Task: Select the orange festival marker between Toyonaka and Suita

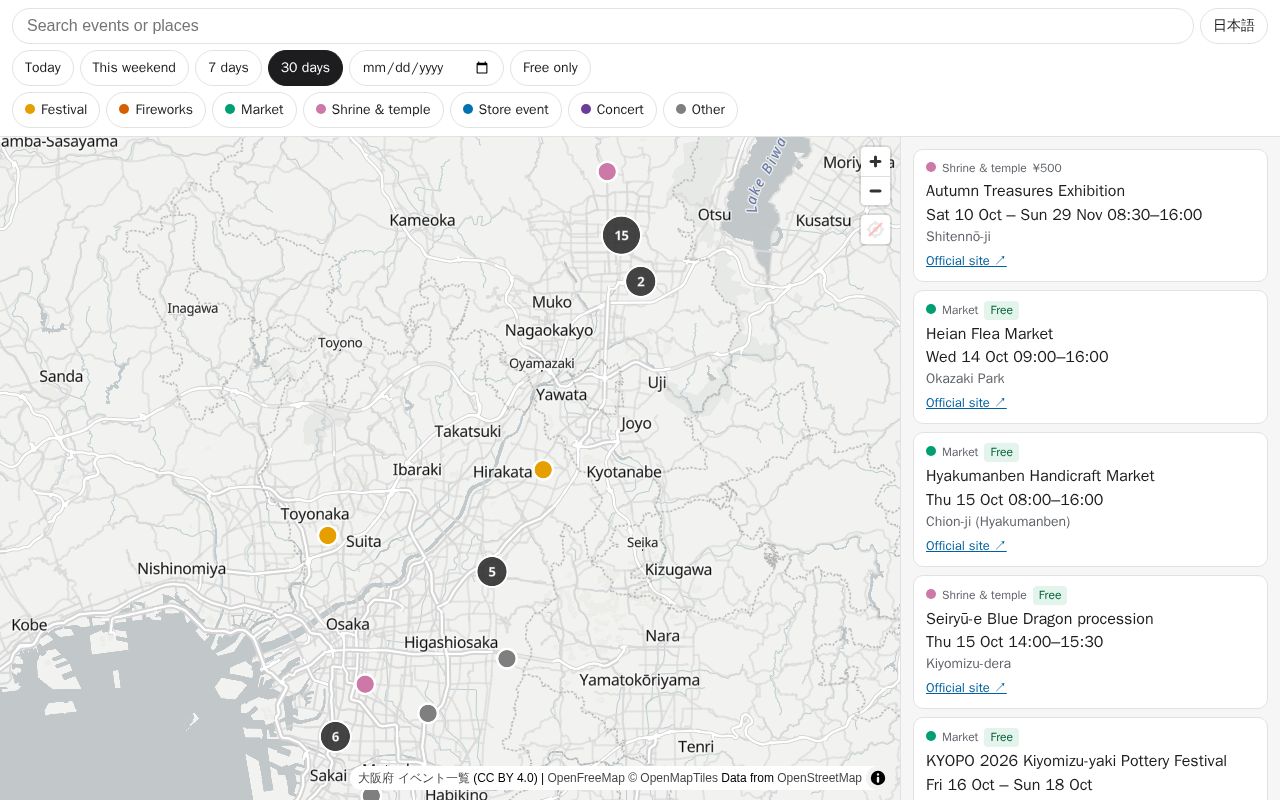Action: coord(327,535)
